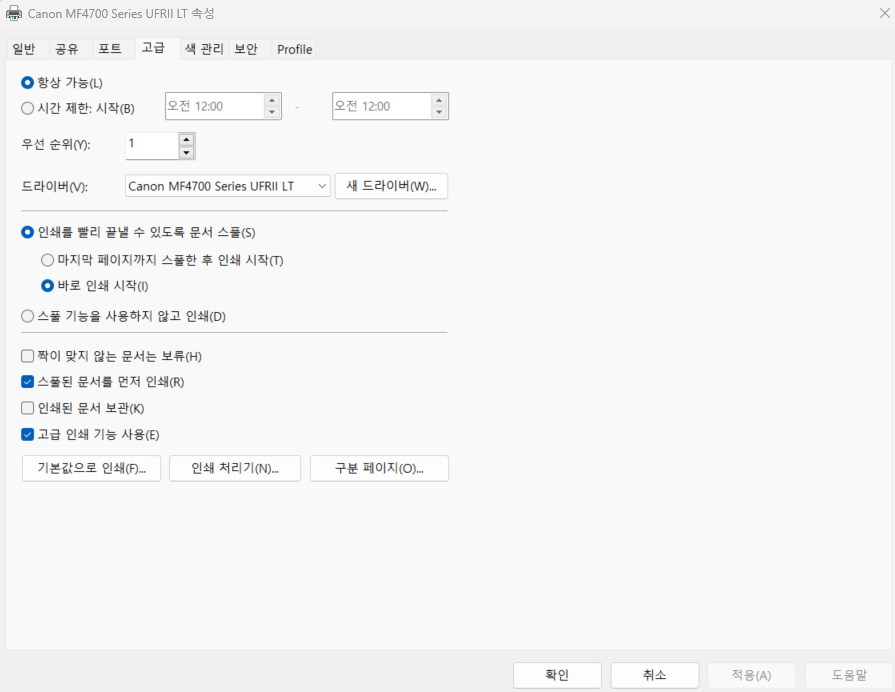The width and height of the screenshot is (895, 692).
Task: Click the 새 드라이버 button
Action: tap(392, 186)
